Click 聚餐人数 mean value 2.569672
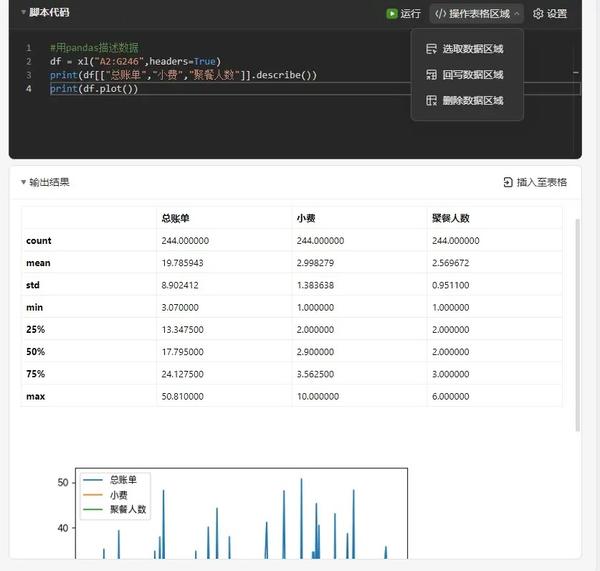The image size is (600, 571). coord(450,263)
